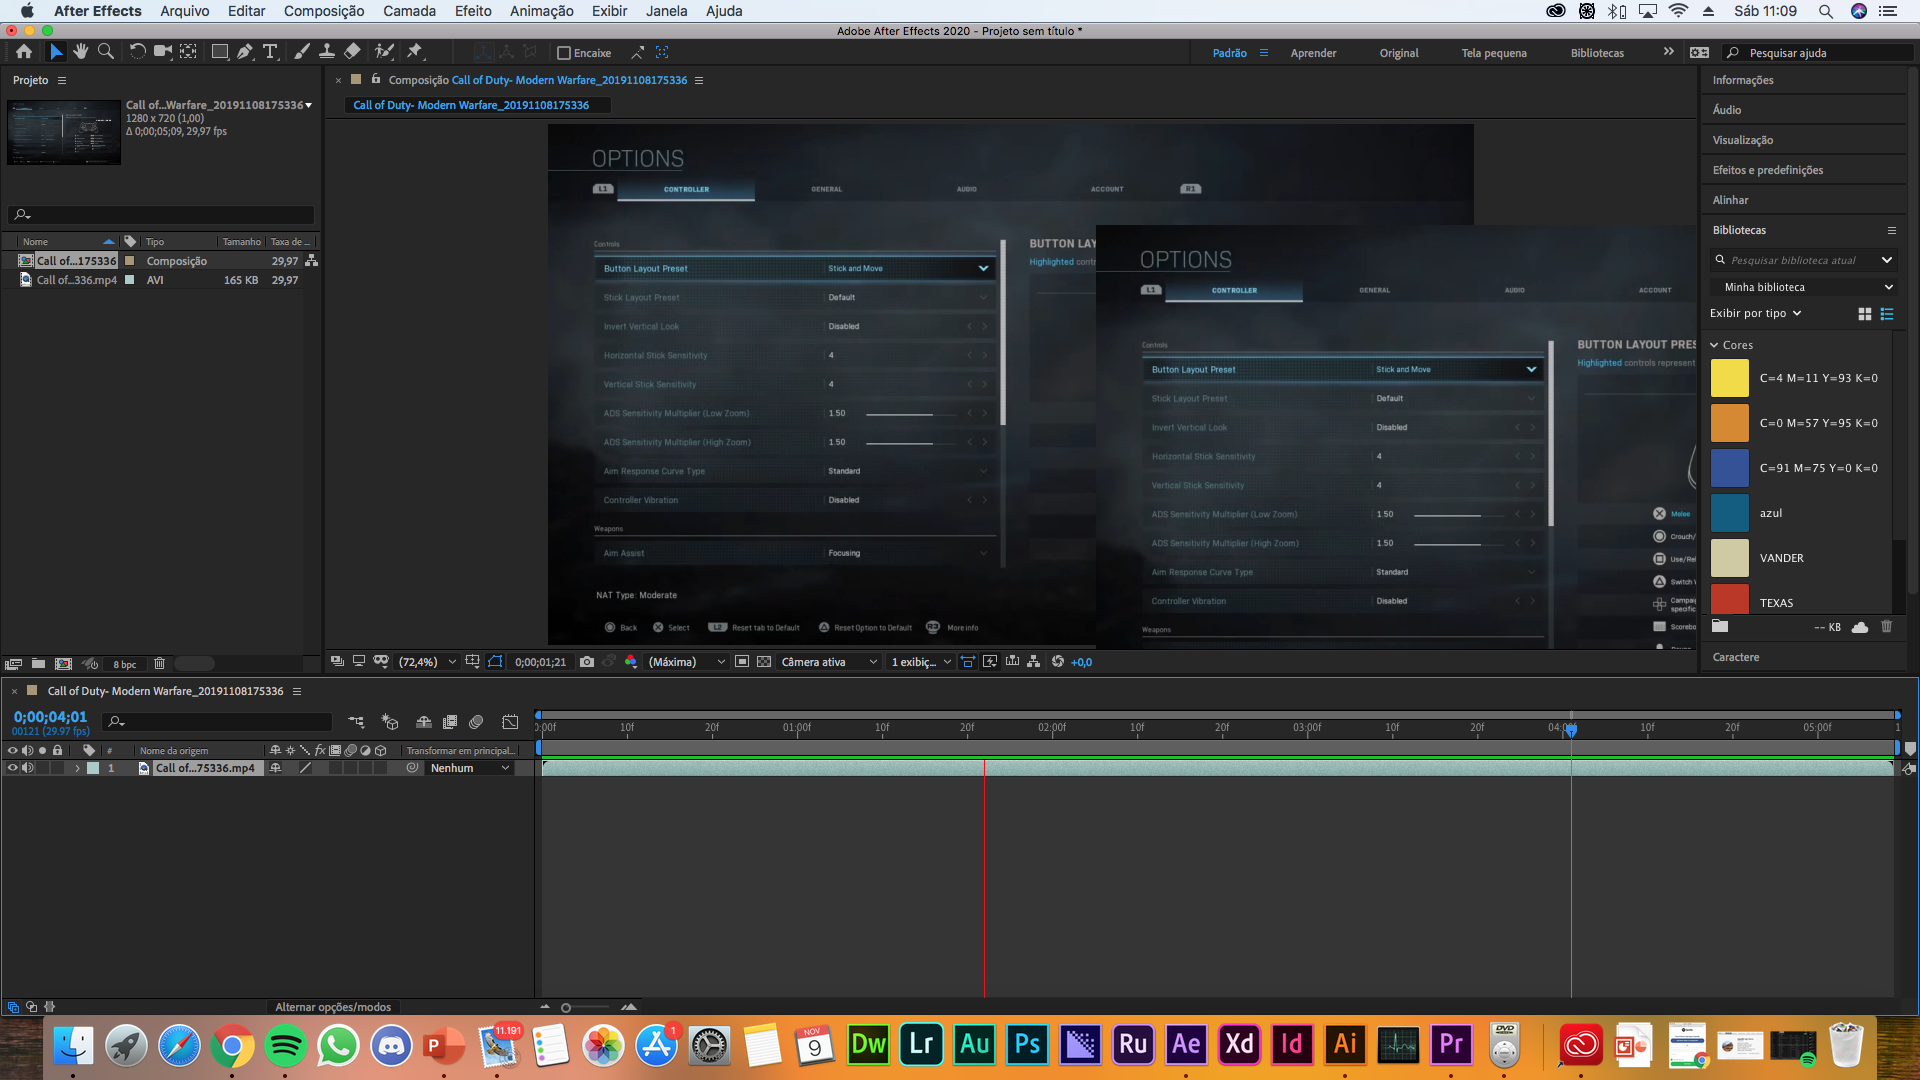Expand the Exibir por tipo dropdown

1797,313
